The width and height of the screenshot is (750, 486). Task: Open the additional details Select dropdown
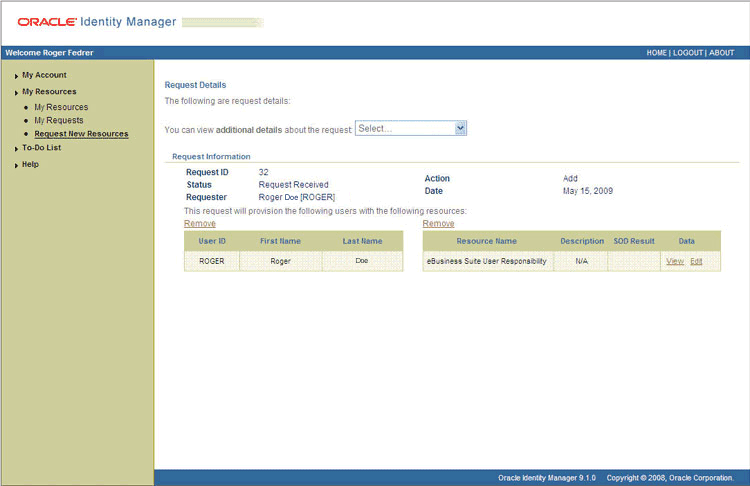pyautogui.click(x=411, y=128)
